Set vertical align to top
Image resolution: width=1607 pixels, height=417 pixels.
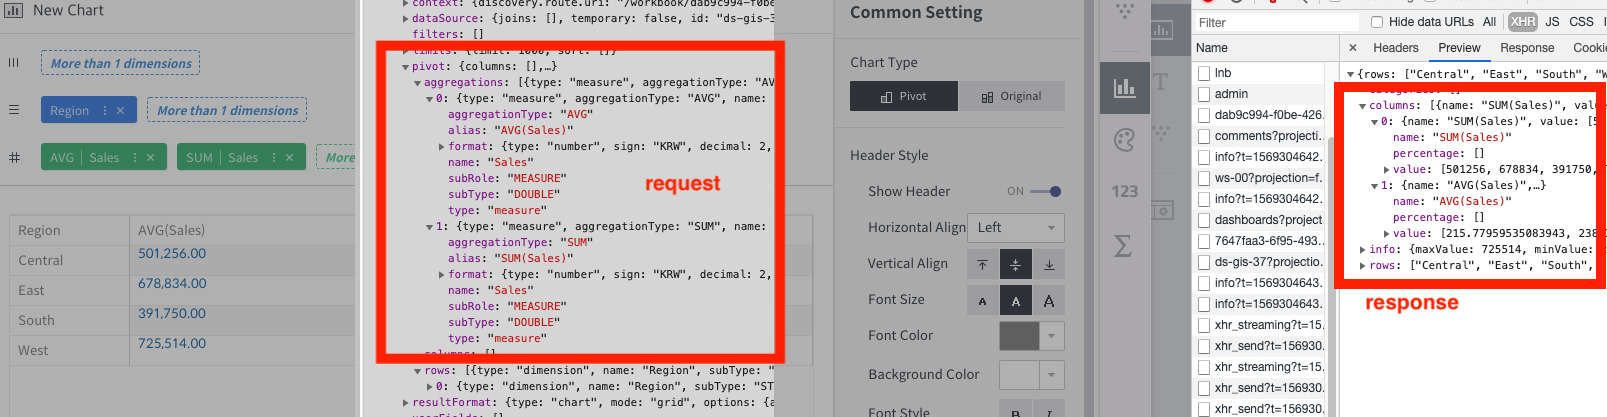982,264
